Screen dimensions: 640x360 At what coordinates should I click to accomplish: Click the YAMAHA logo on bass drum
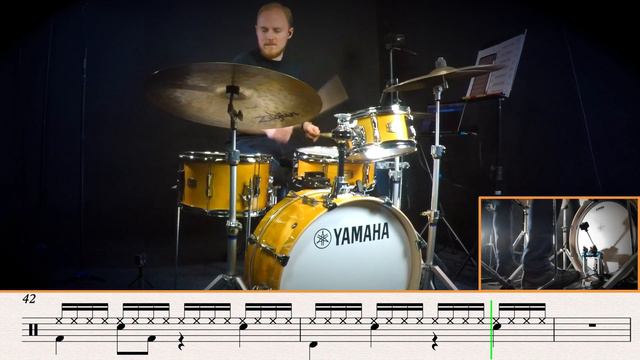(351, 236)
